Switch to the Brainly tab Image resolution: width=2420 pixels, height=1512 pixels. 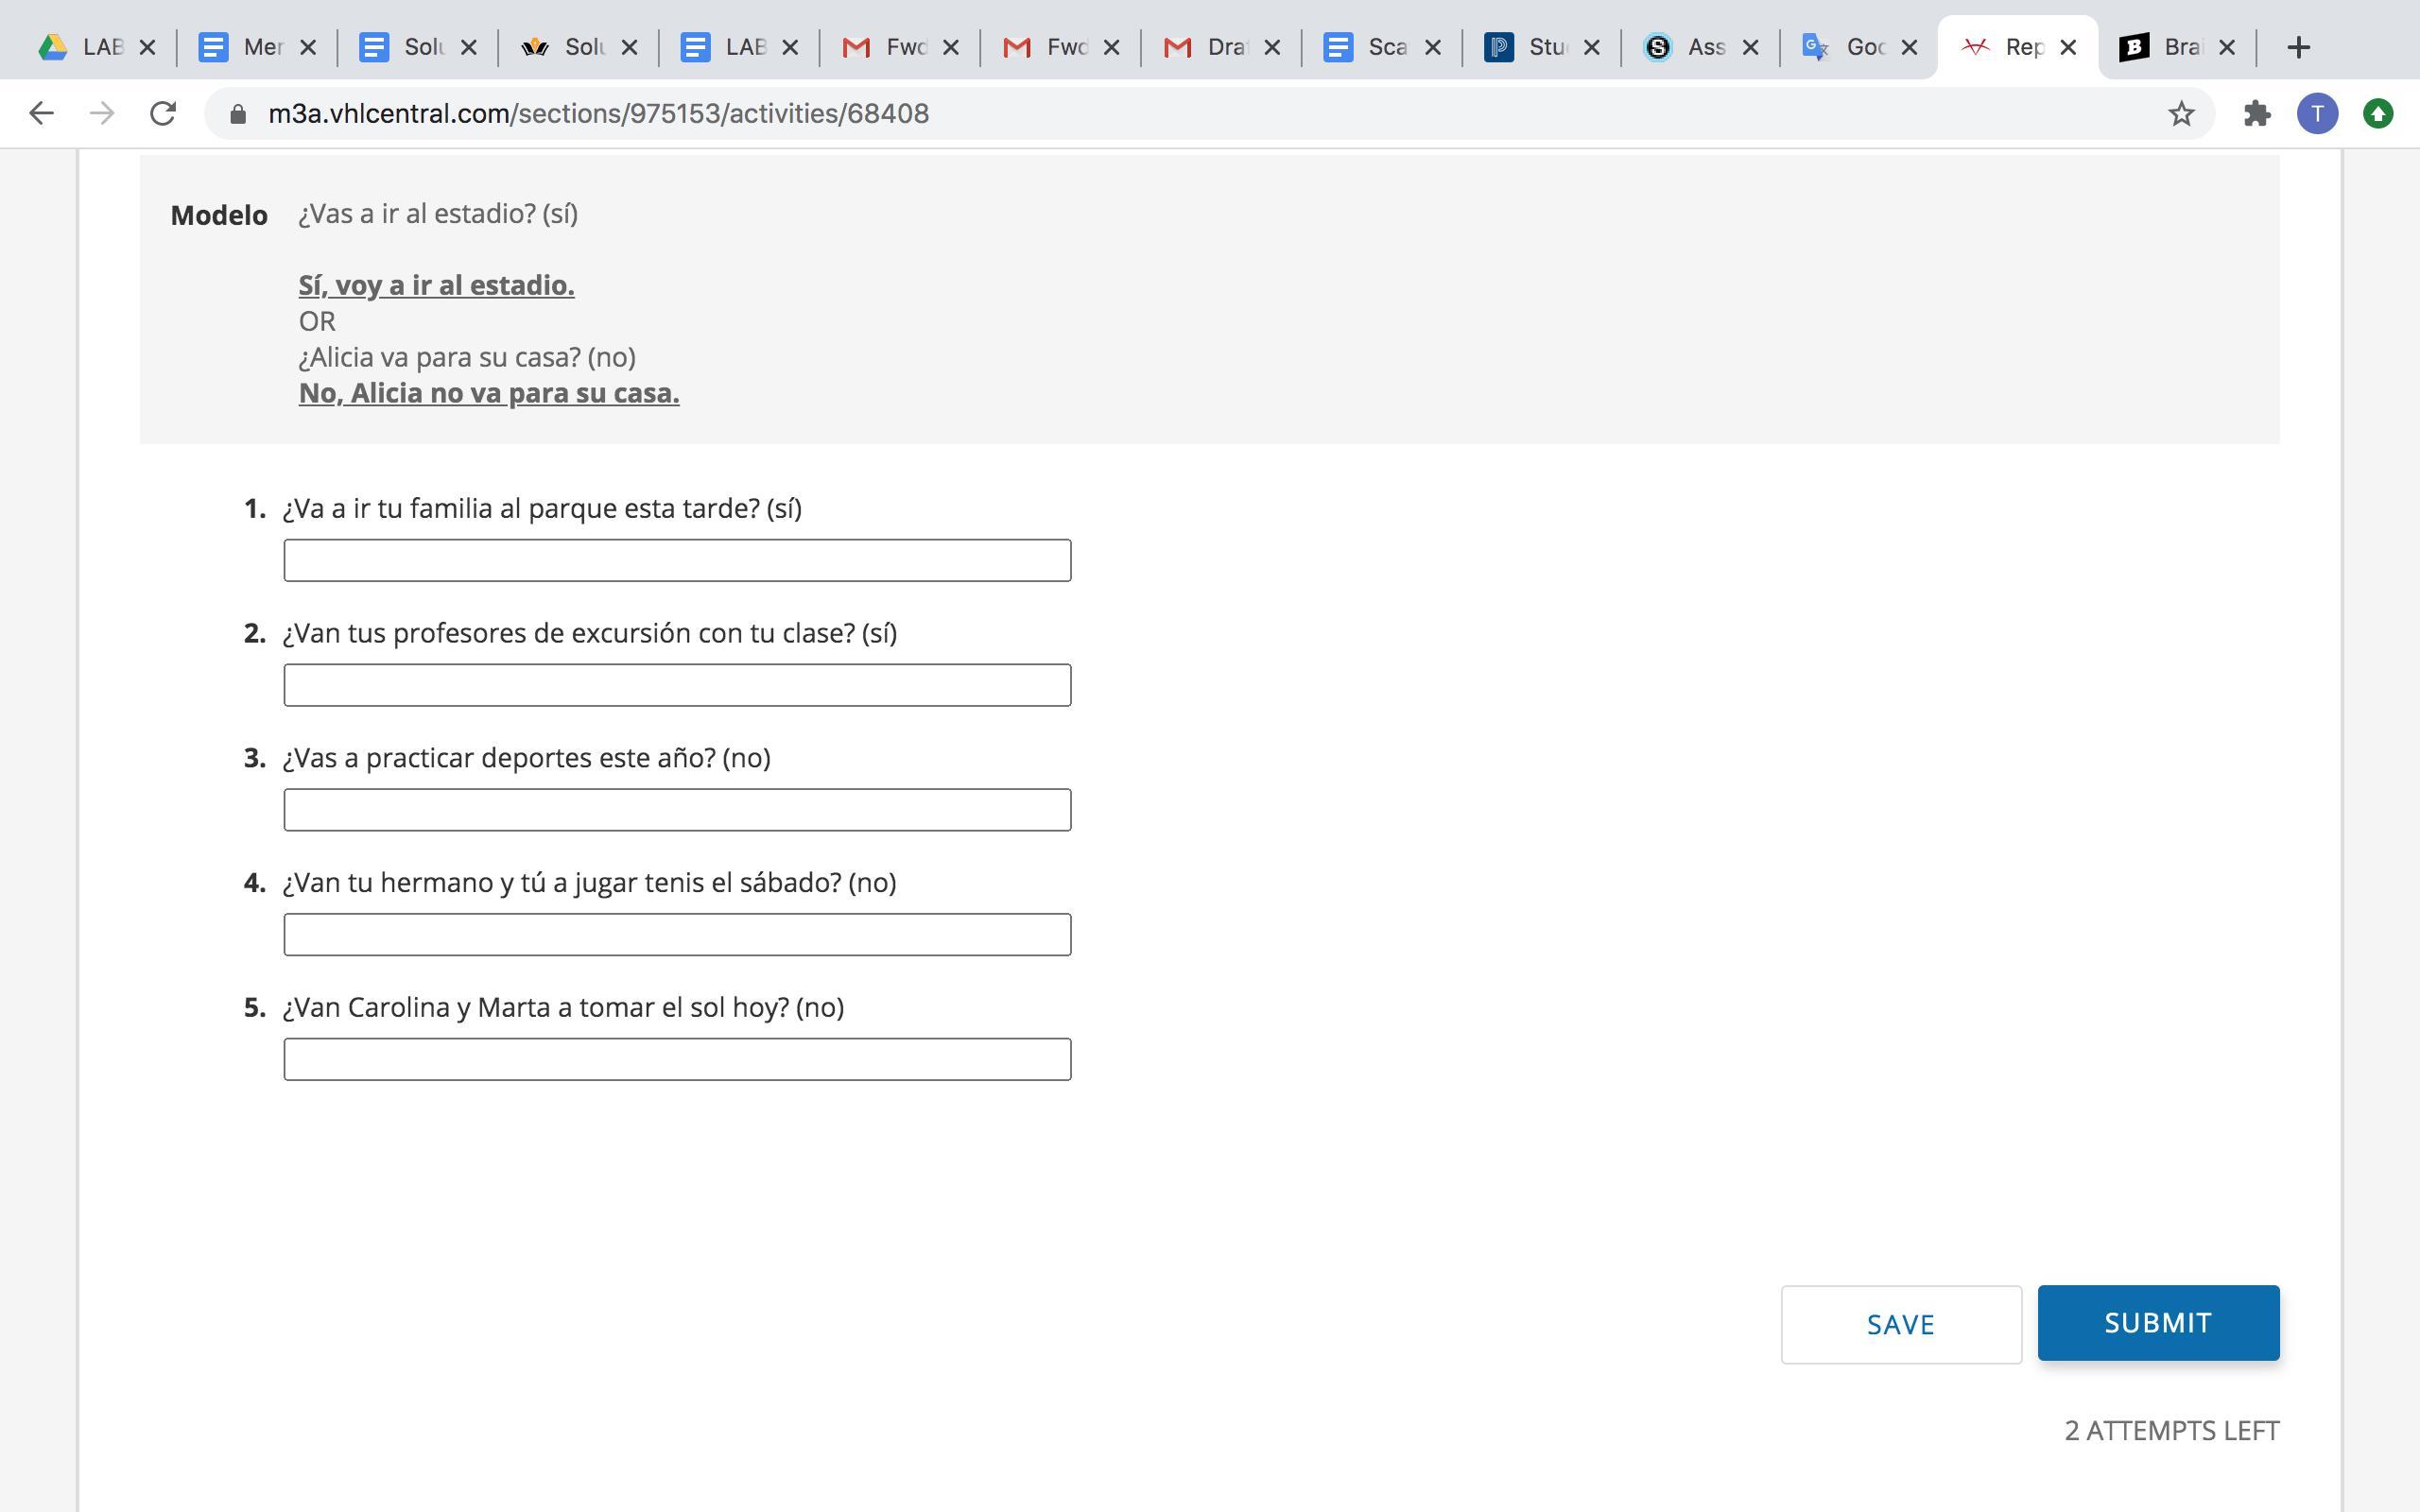[x=2165, y=47]
